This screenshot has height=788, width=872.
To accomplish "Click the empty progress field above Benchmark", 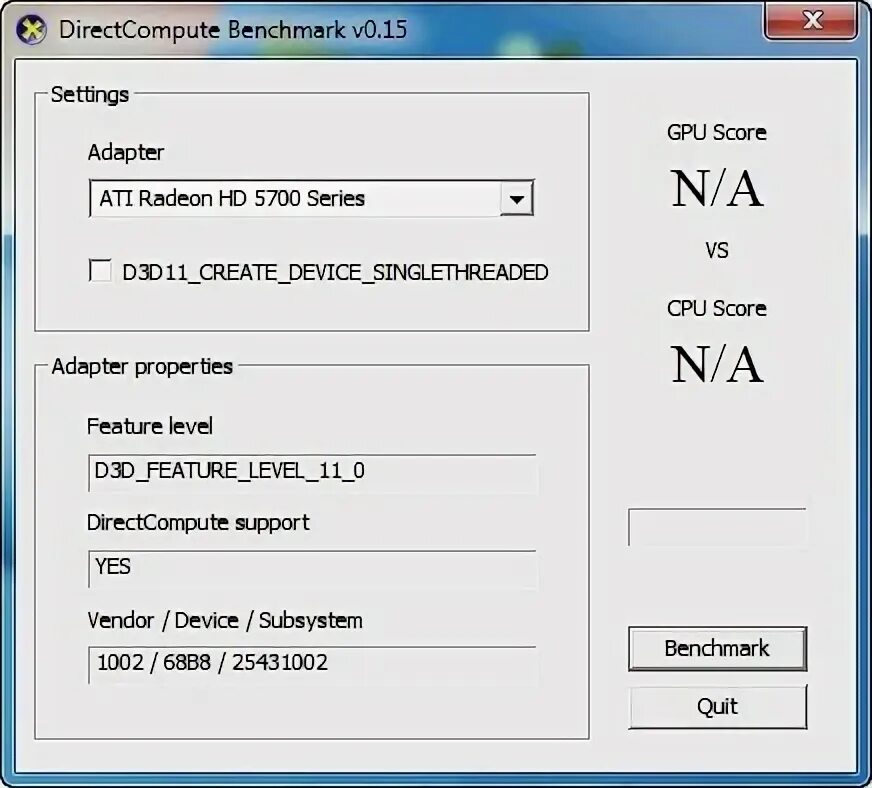I will click(717, 527).
